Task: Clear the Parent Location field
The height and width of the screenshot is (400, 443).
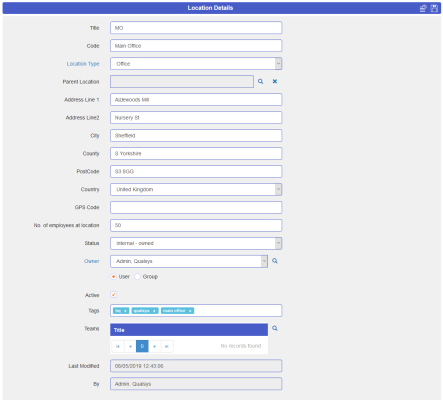Action: pyautogui.click(x=275, y=81)
